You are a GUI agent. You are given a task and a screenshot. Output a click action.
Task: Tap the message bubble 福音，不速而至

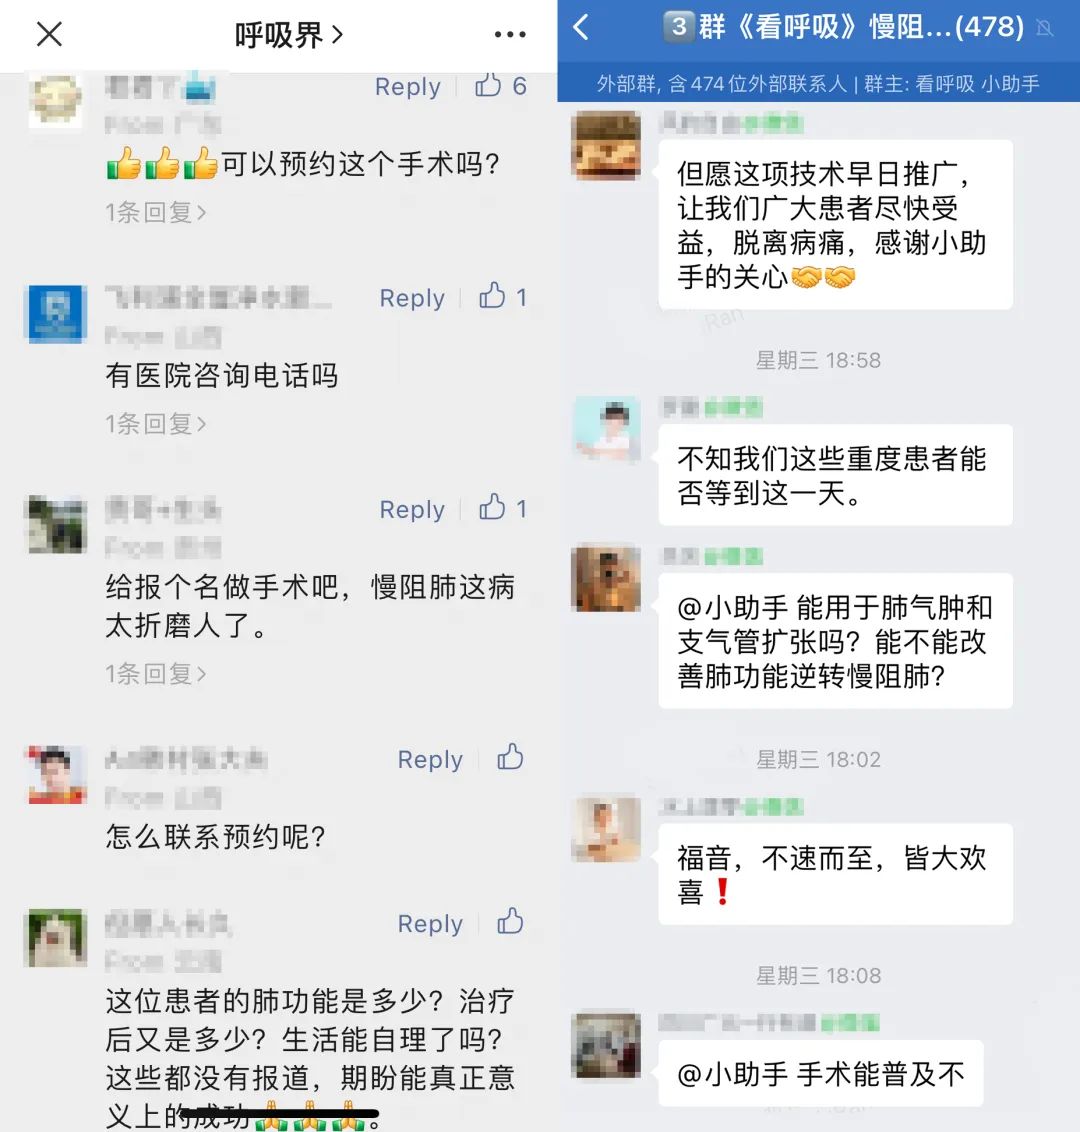coord(835,874)
